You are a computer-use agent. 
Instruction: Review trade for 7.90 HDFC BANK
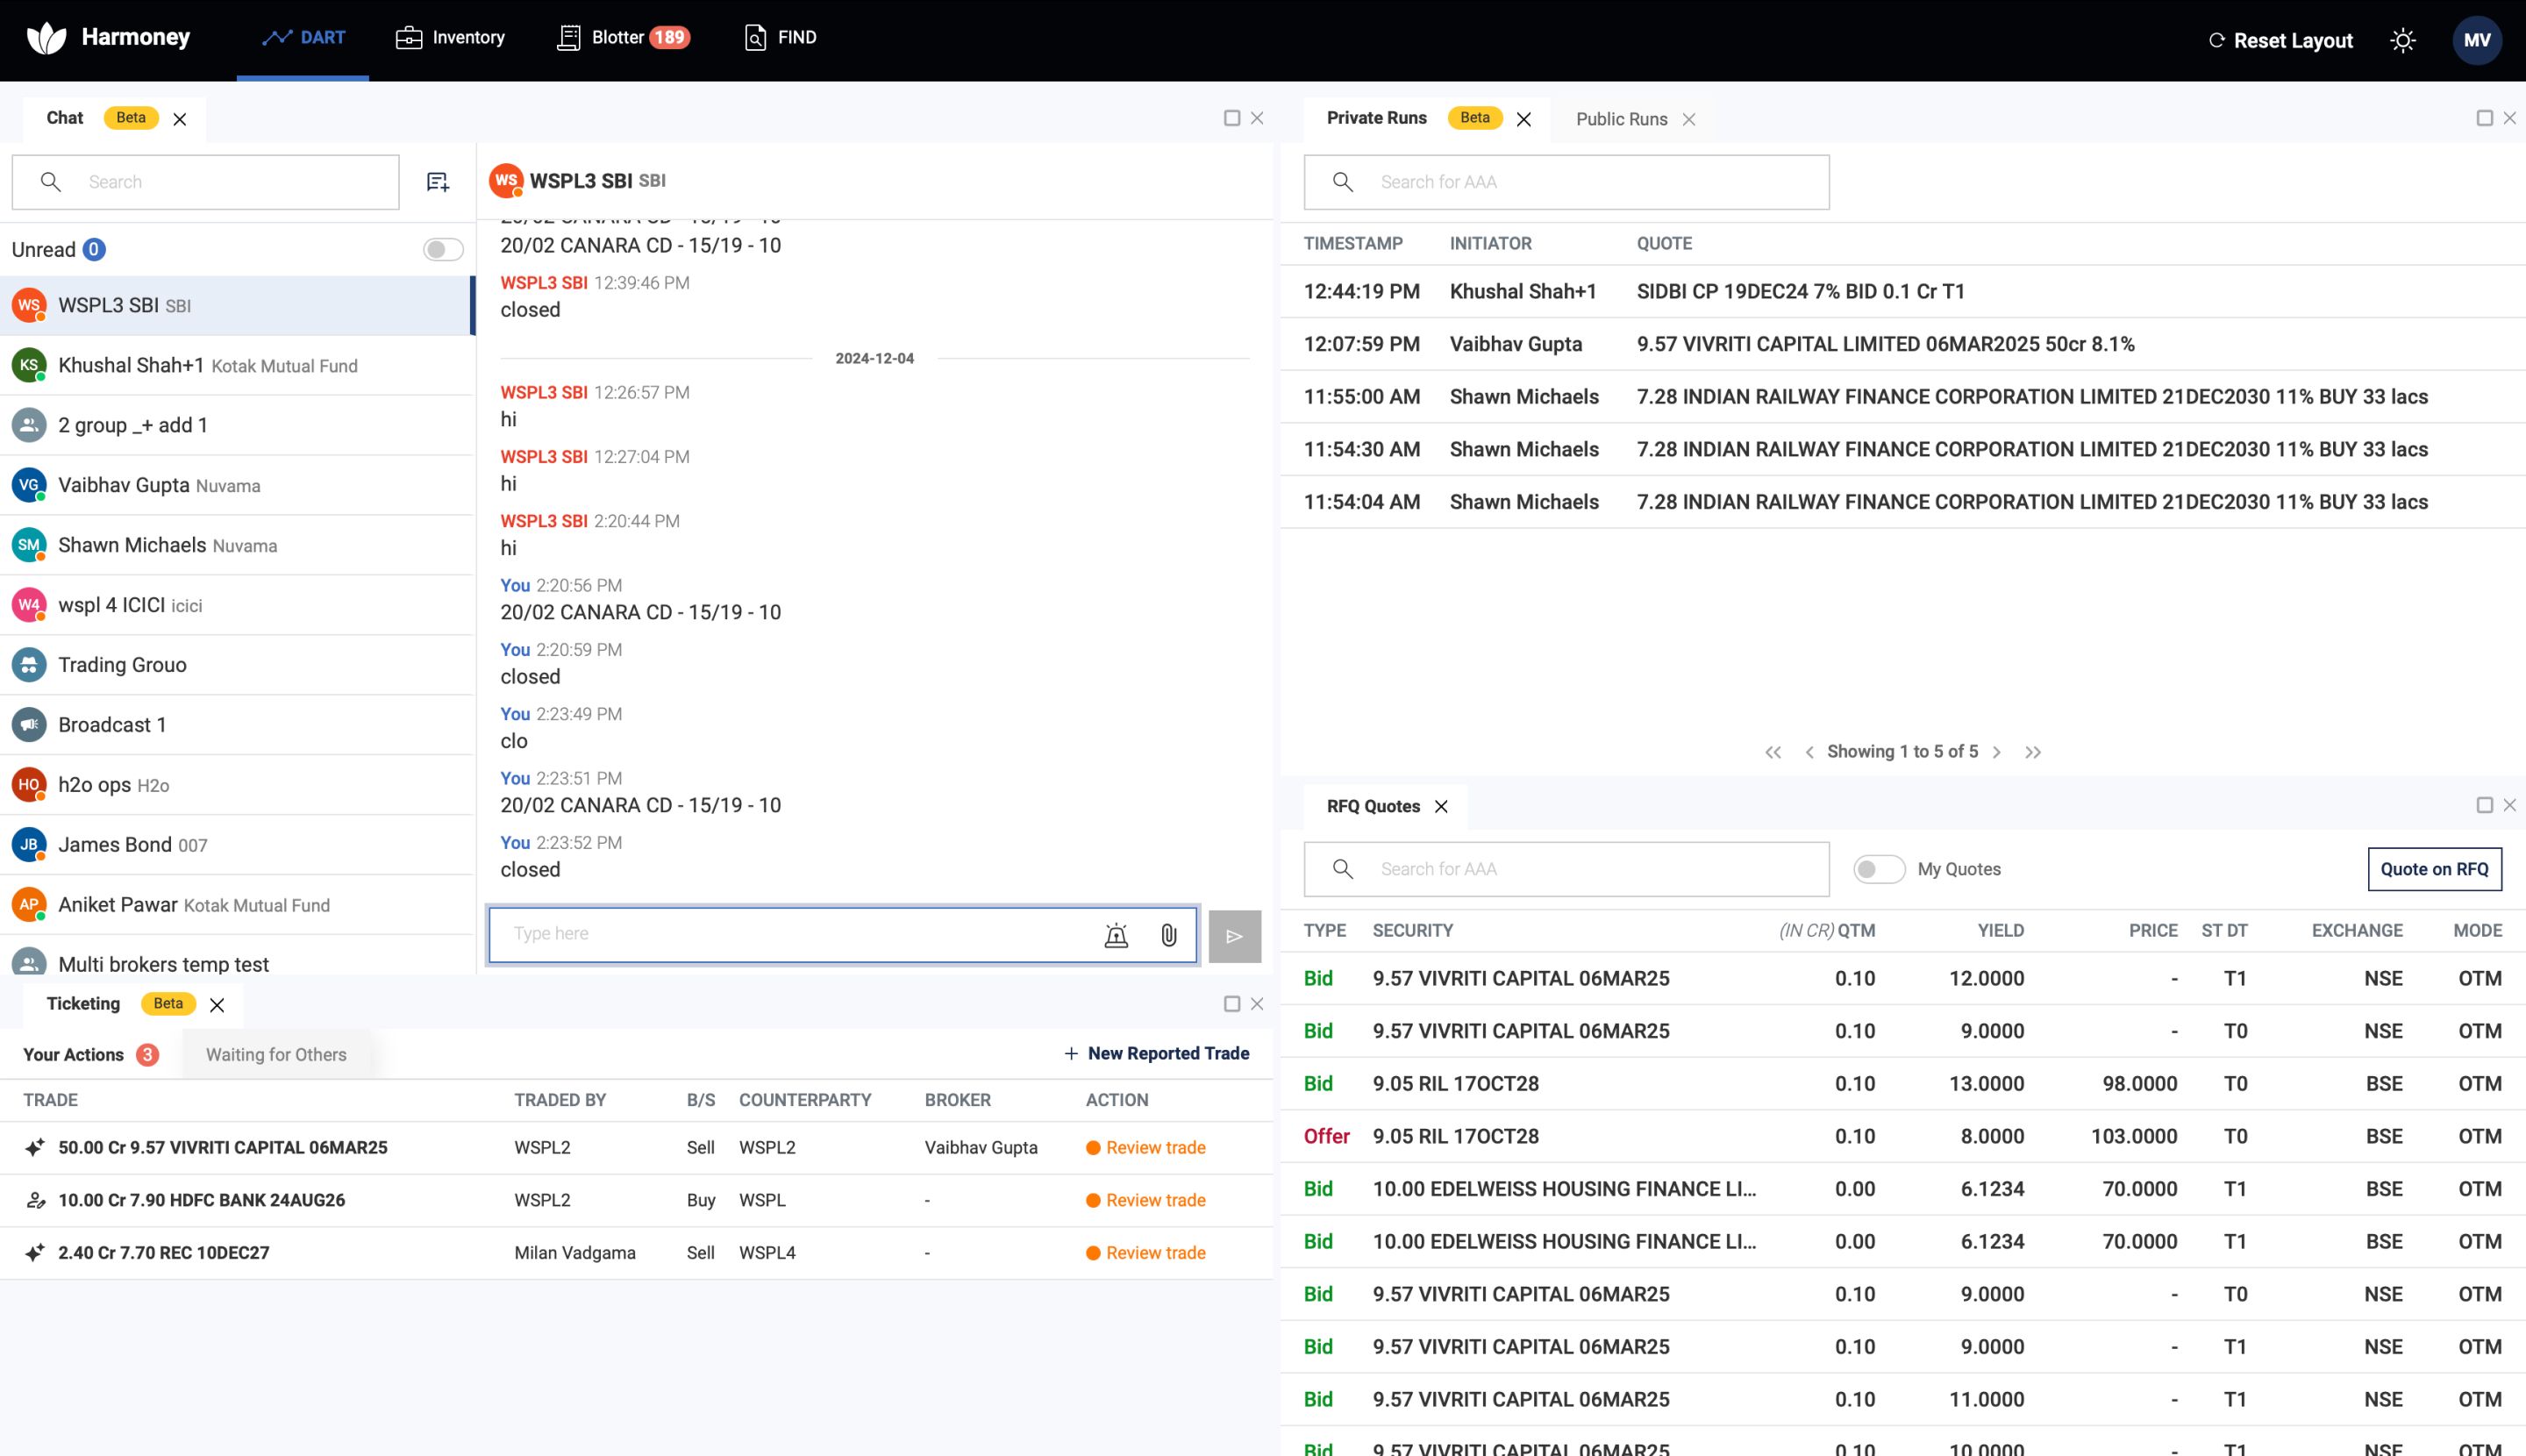pyautogui.click(x=1146, y=1200)
